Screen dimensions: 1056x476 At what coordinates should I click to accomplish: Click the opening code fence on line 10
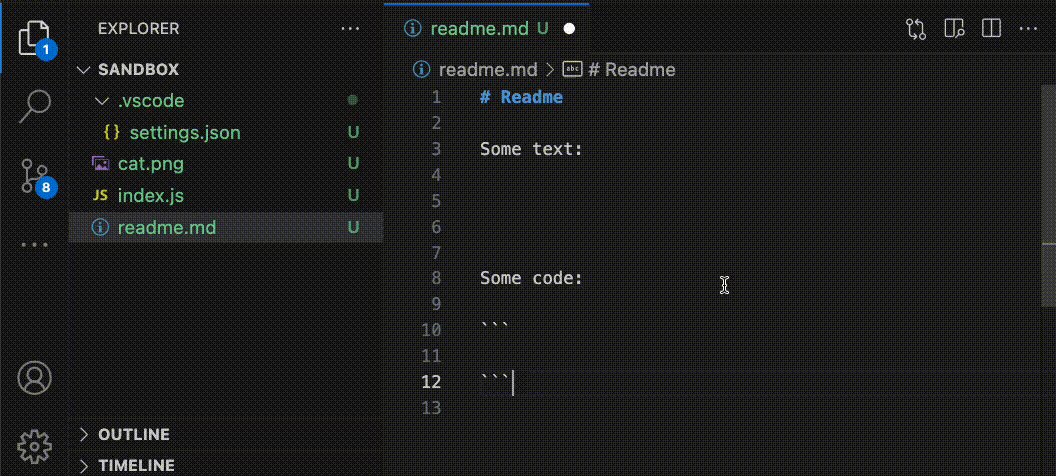tap(495, 327)
